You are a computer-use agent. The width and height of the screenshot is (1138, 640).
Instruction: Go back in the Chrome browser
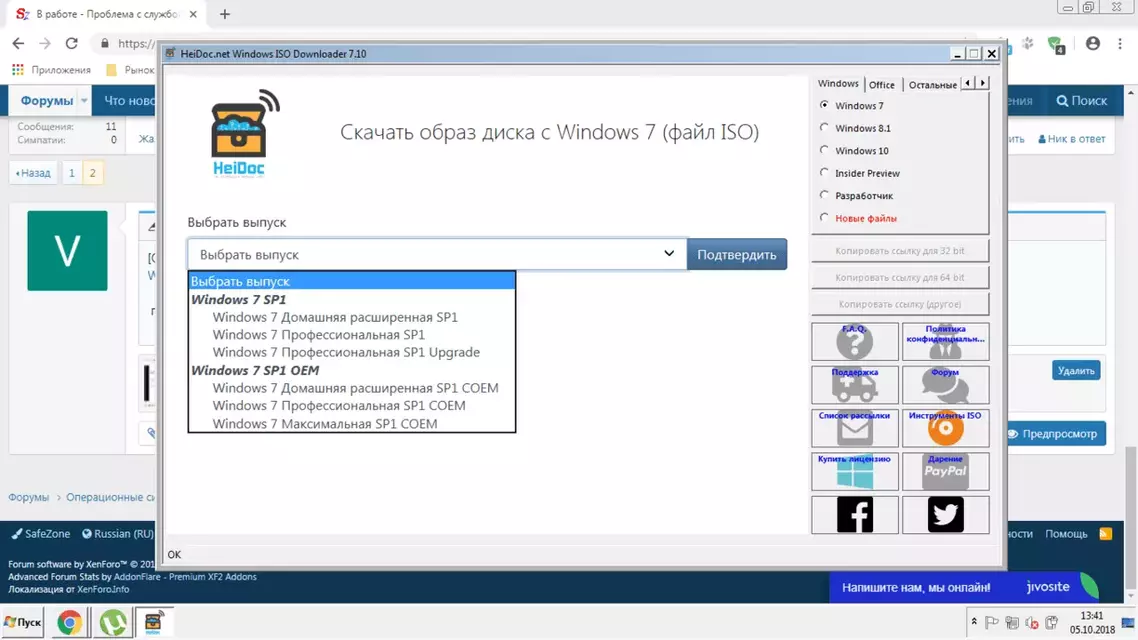[18, 44]
